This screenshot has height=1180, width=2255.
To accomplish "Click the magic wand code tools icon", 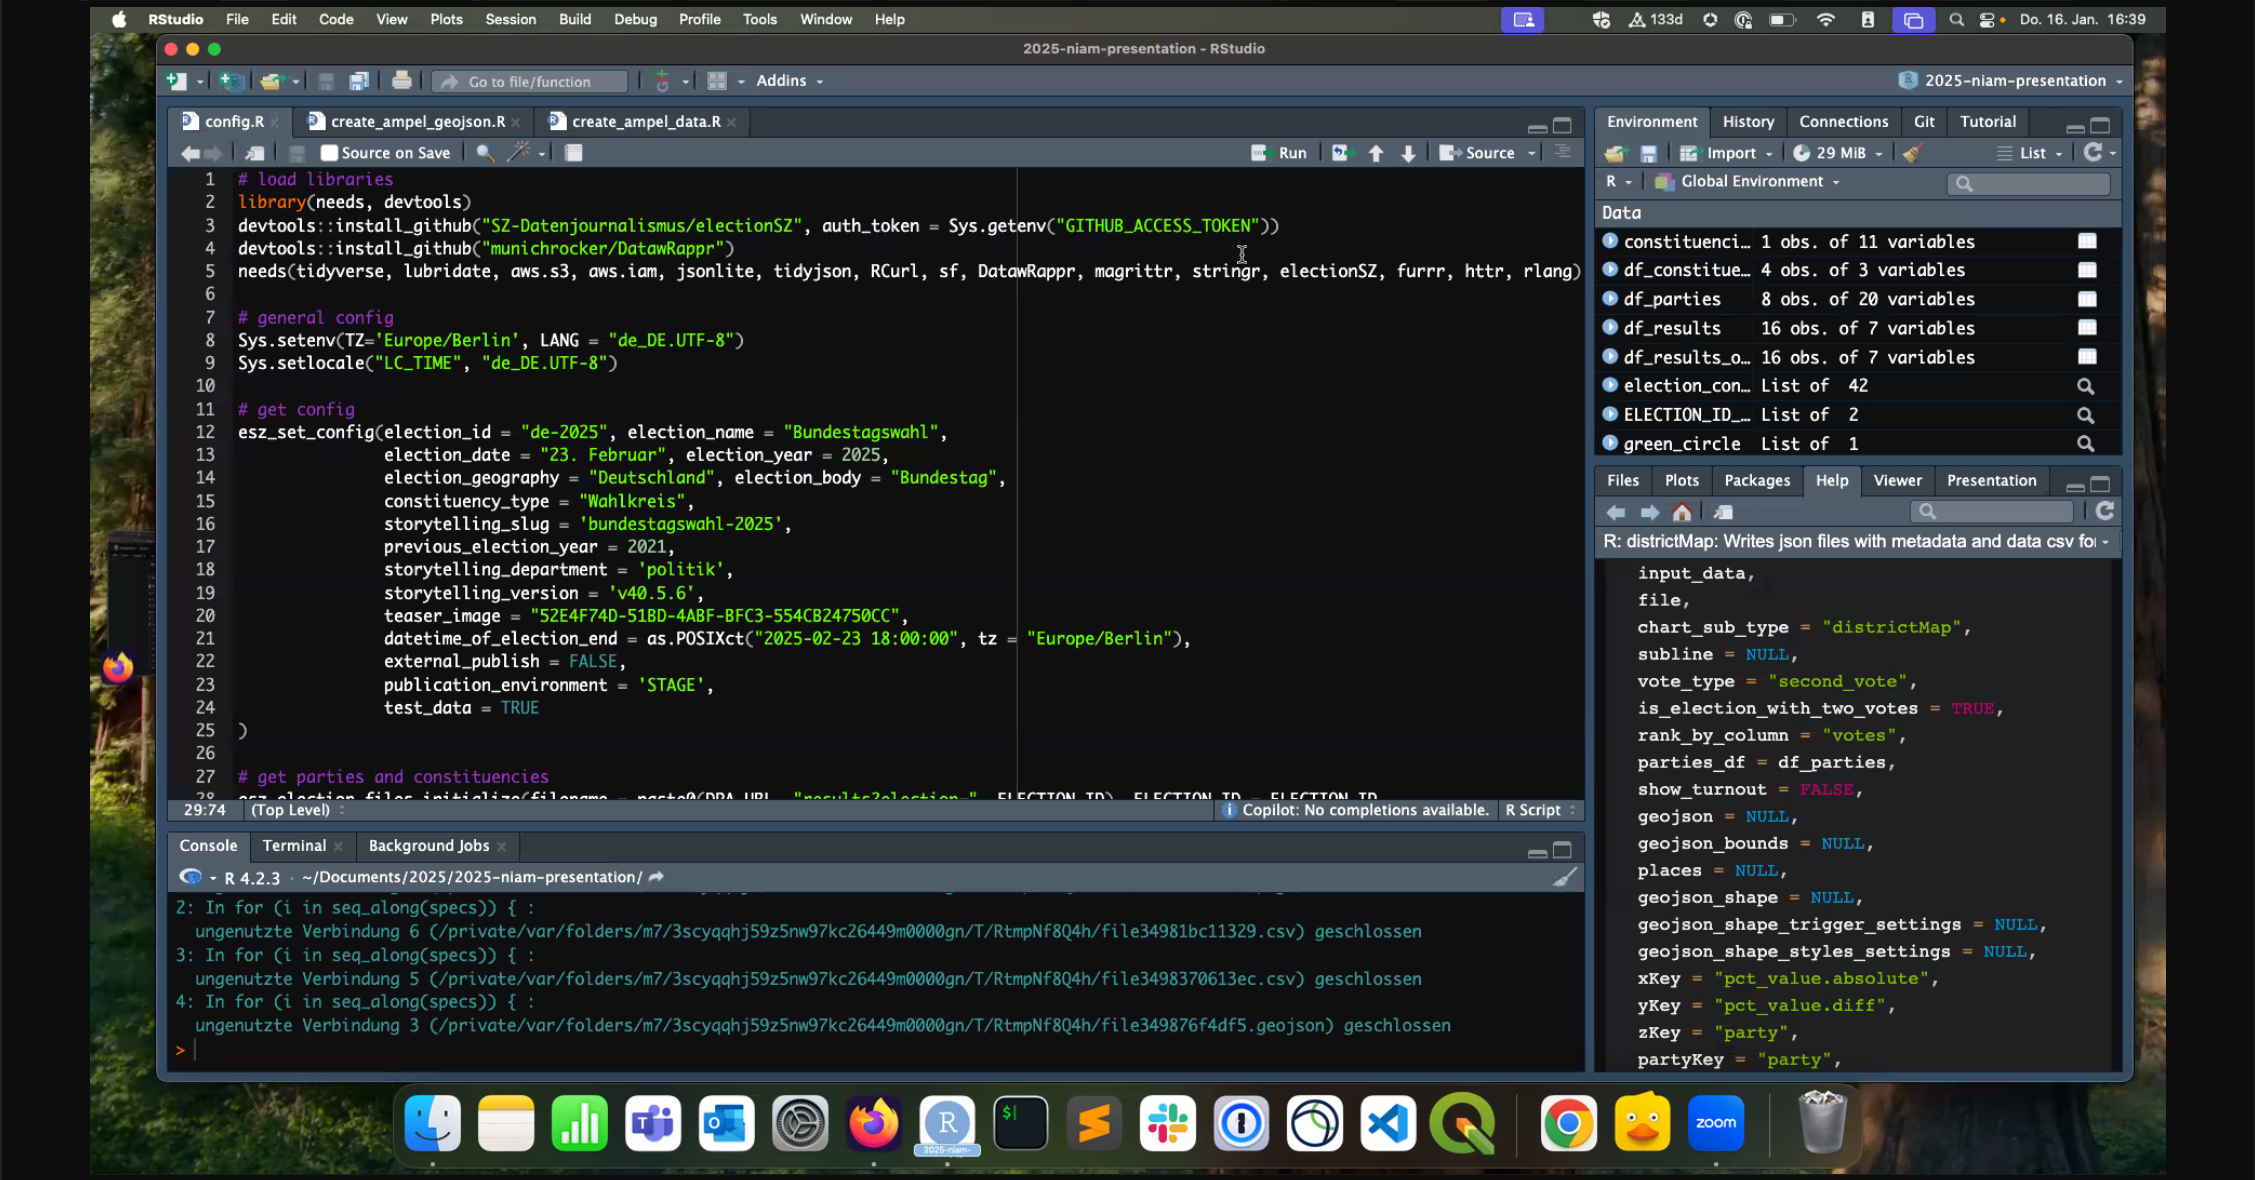I will point(519,153).
